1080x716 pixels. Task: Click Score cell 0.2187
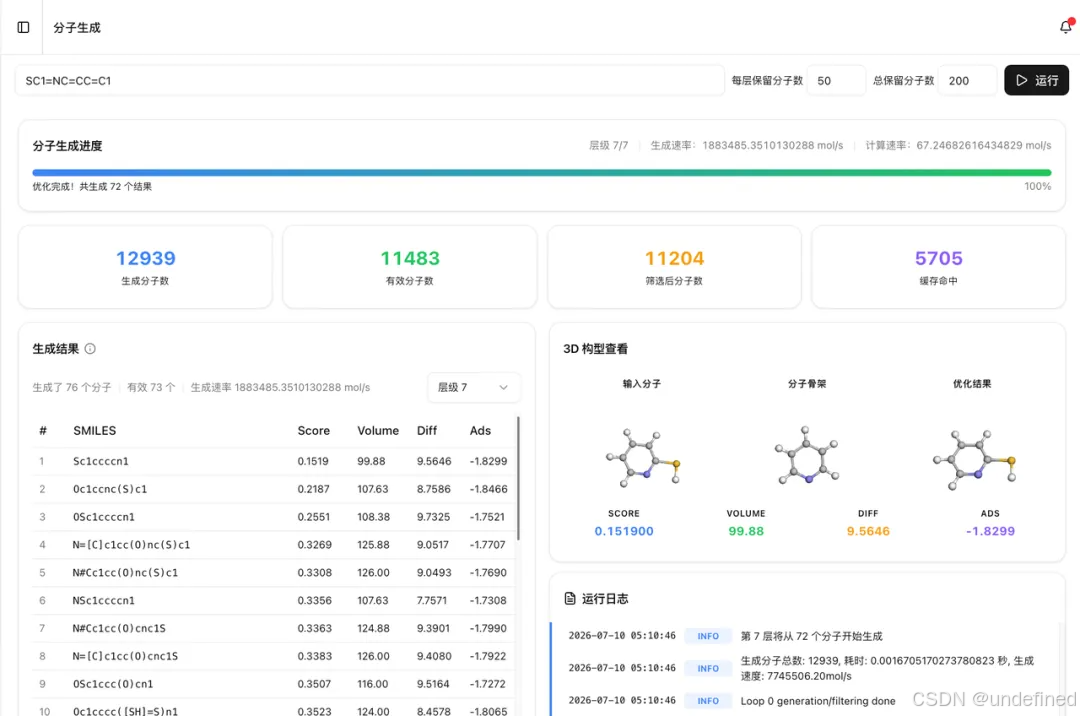click(313, 489)
